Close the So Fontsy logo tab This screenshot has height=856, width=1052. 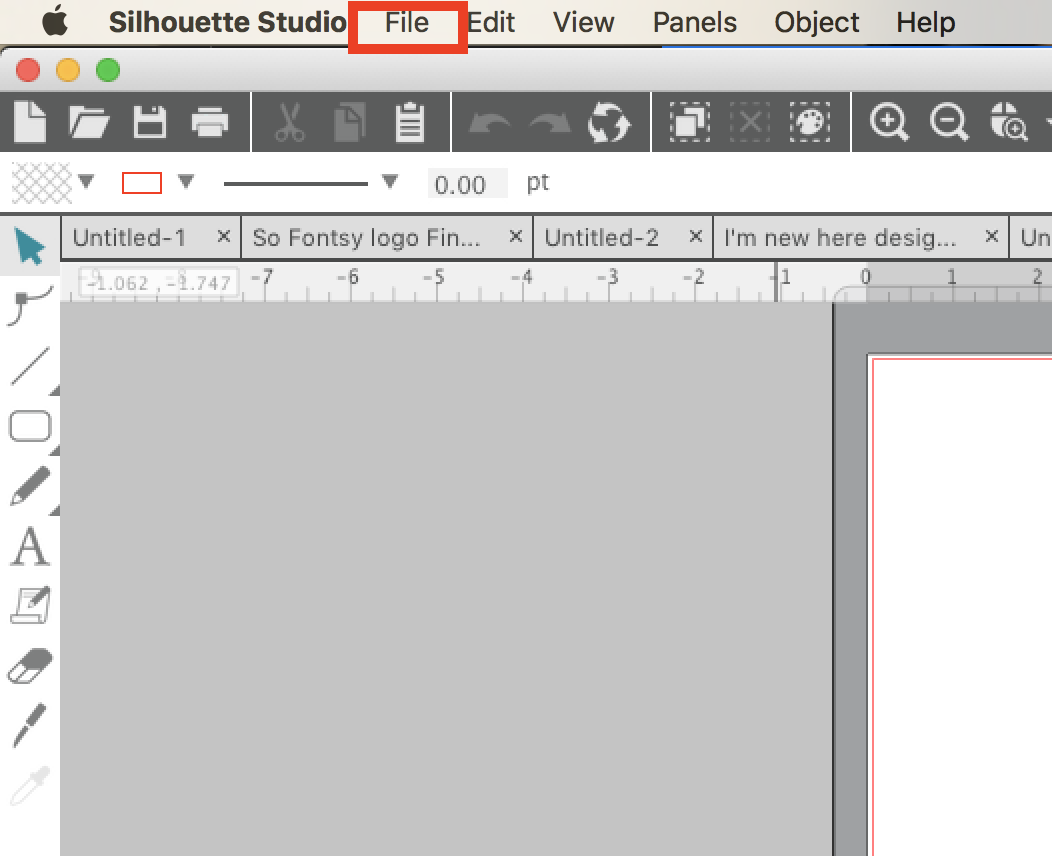pyautogui.click(x=515, y=236)
